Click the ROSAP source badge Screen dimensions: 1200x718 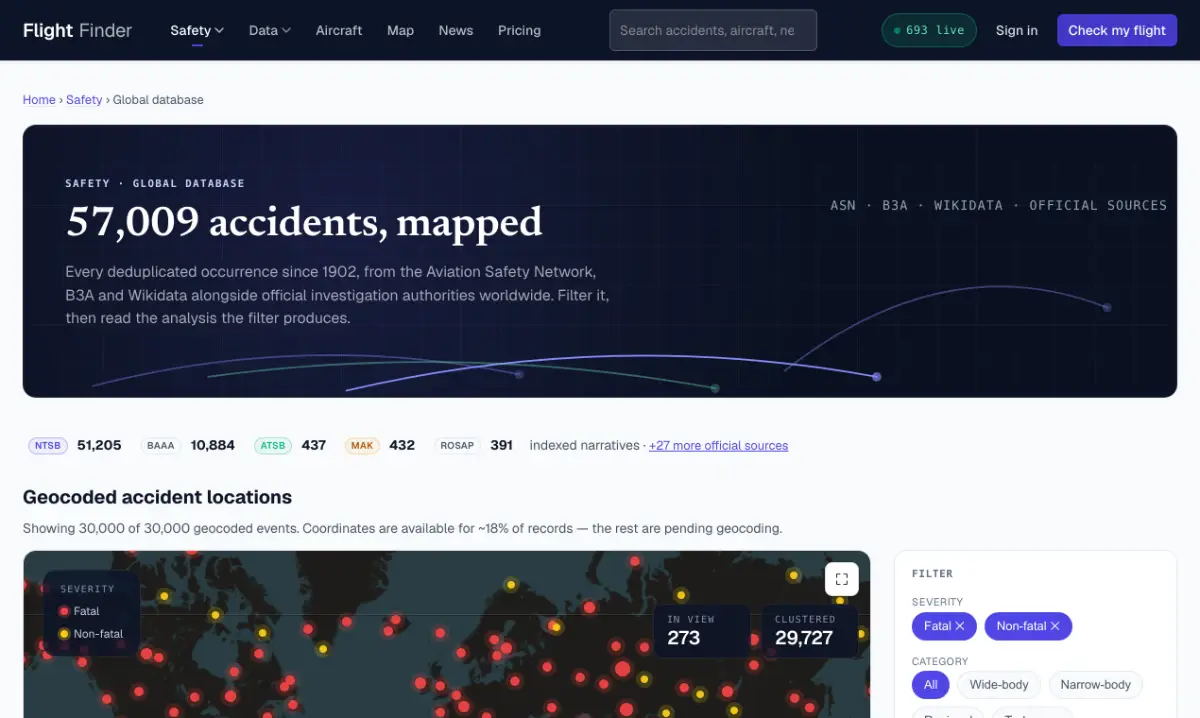click(x=457, y=446)
